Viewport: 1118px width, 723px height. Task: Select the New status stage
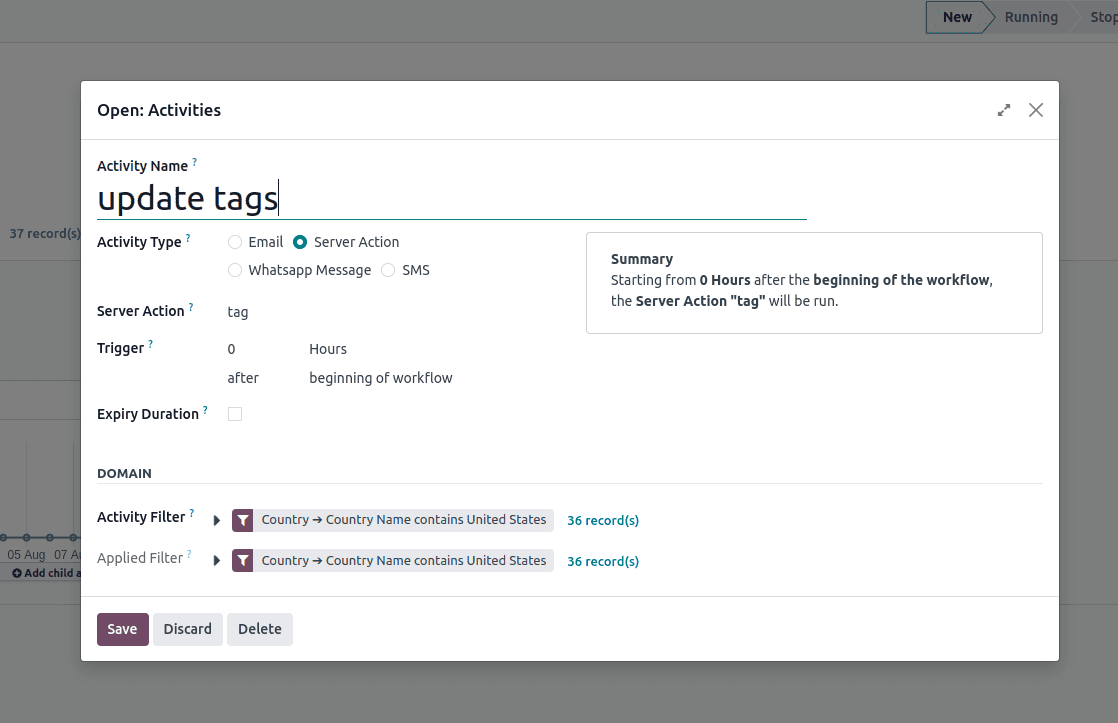[957, 17]
